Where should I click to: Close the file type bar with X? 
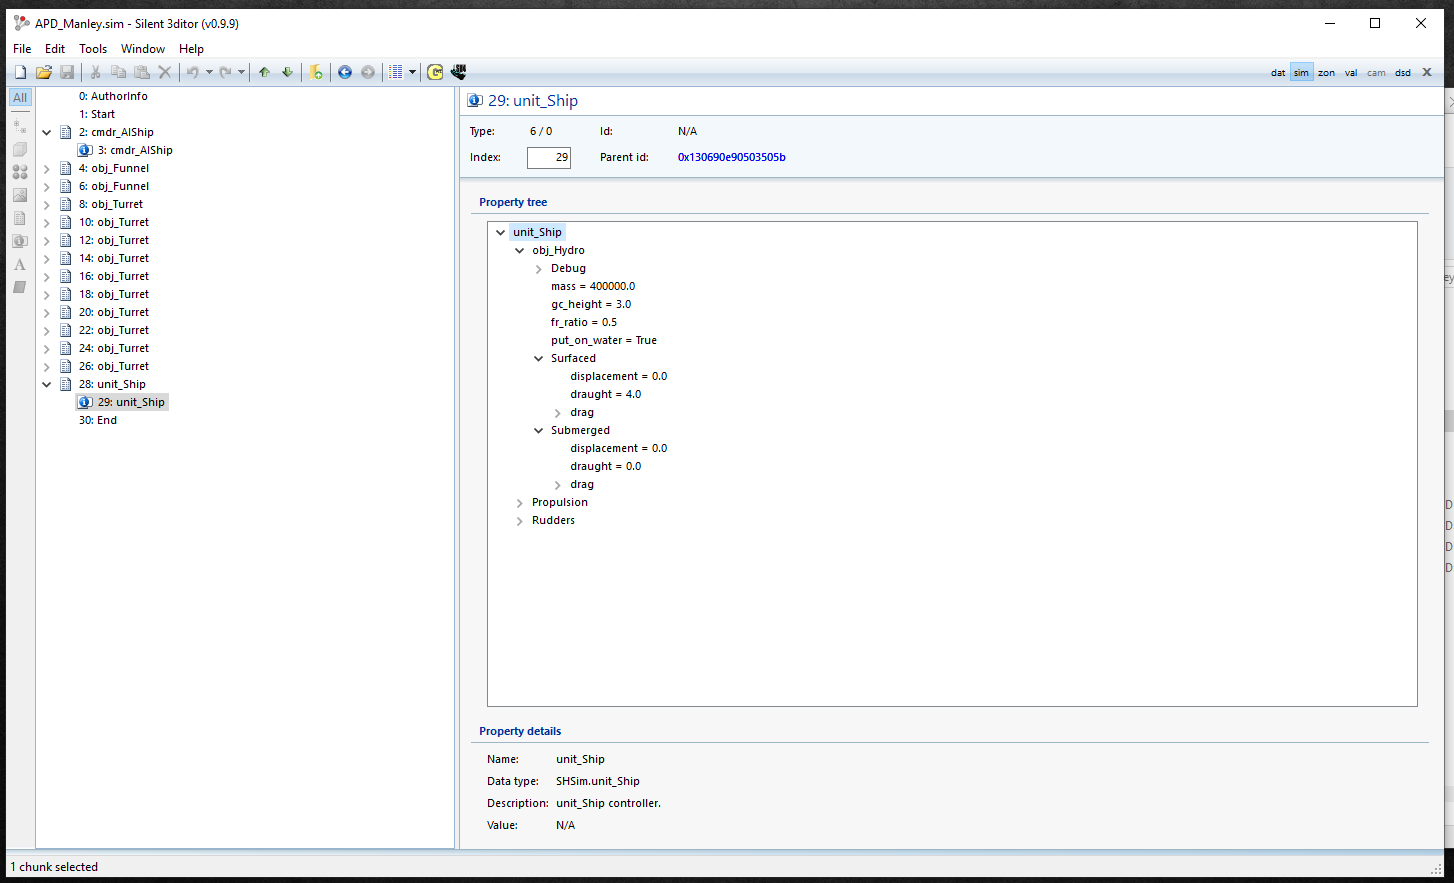[x=1427, y=72]
